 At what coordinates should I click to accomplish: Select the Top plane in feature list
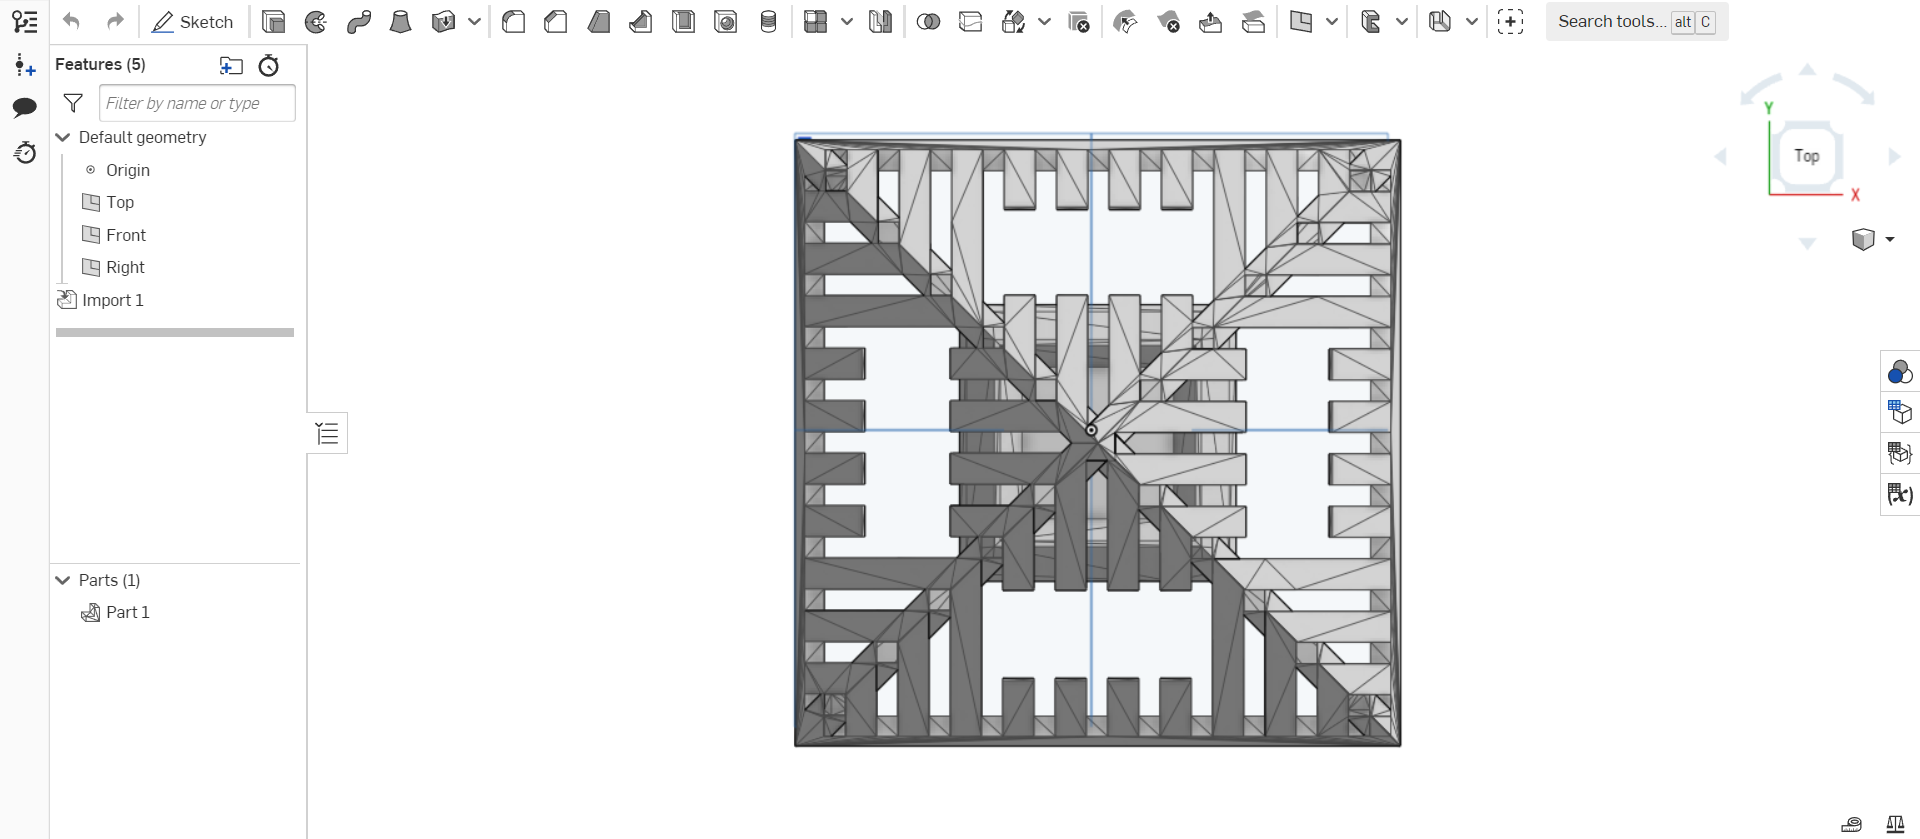coord(120,202)
